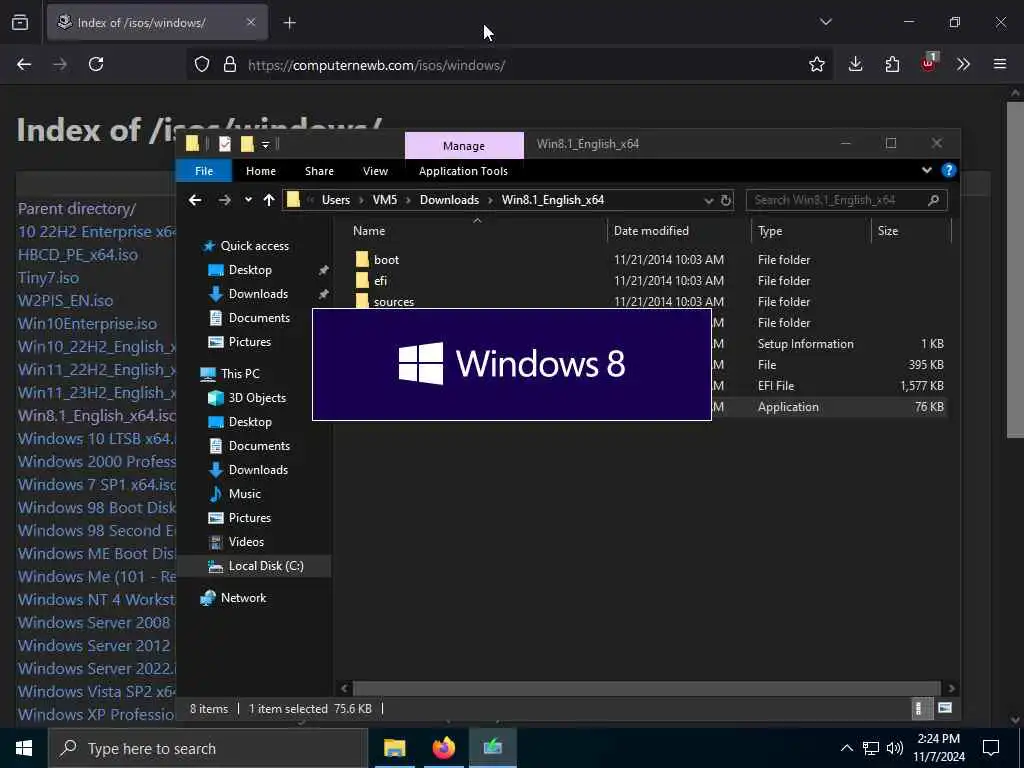Open the File menu in Explorer
This screenshot has height=768, width=1024.
[204, 171]
